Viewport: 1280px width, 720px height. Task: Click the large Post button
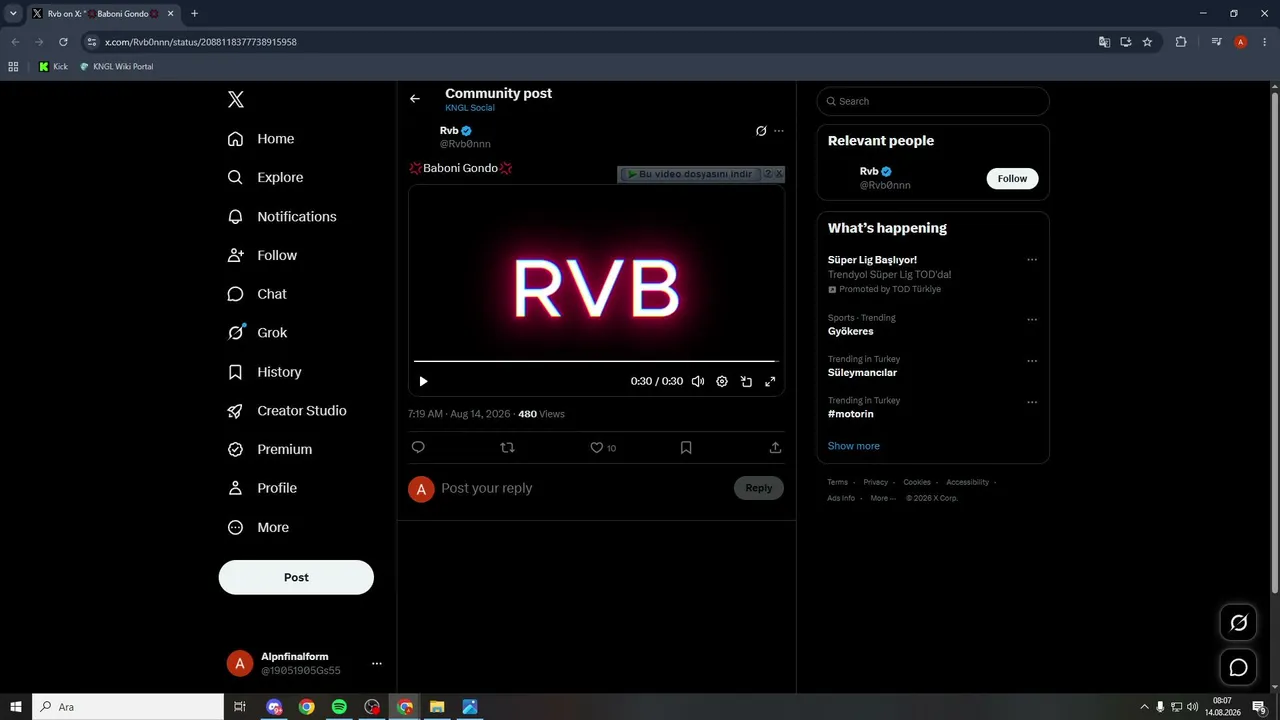click(x=296, y=577)
